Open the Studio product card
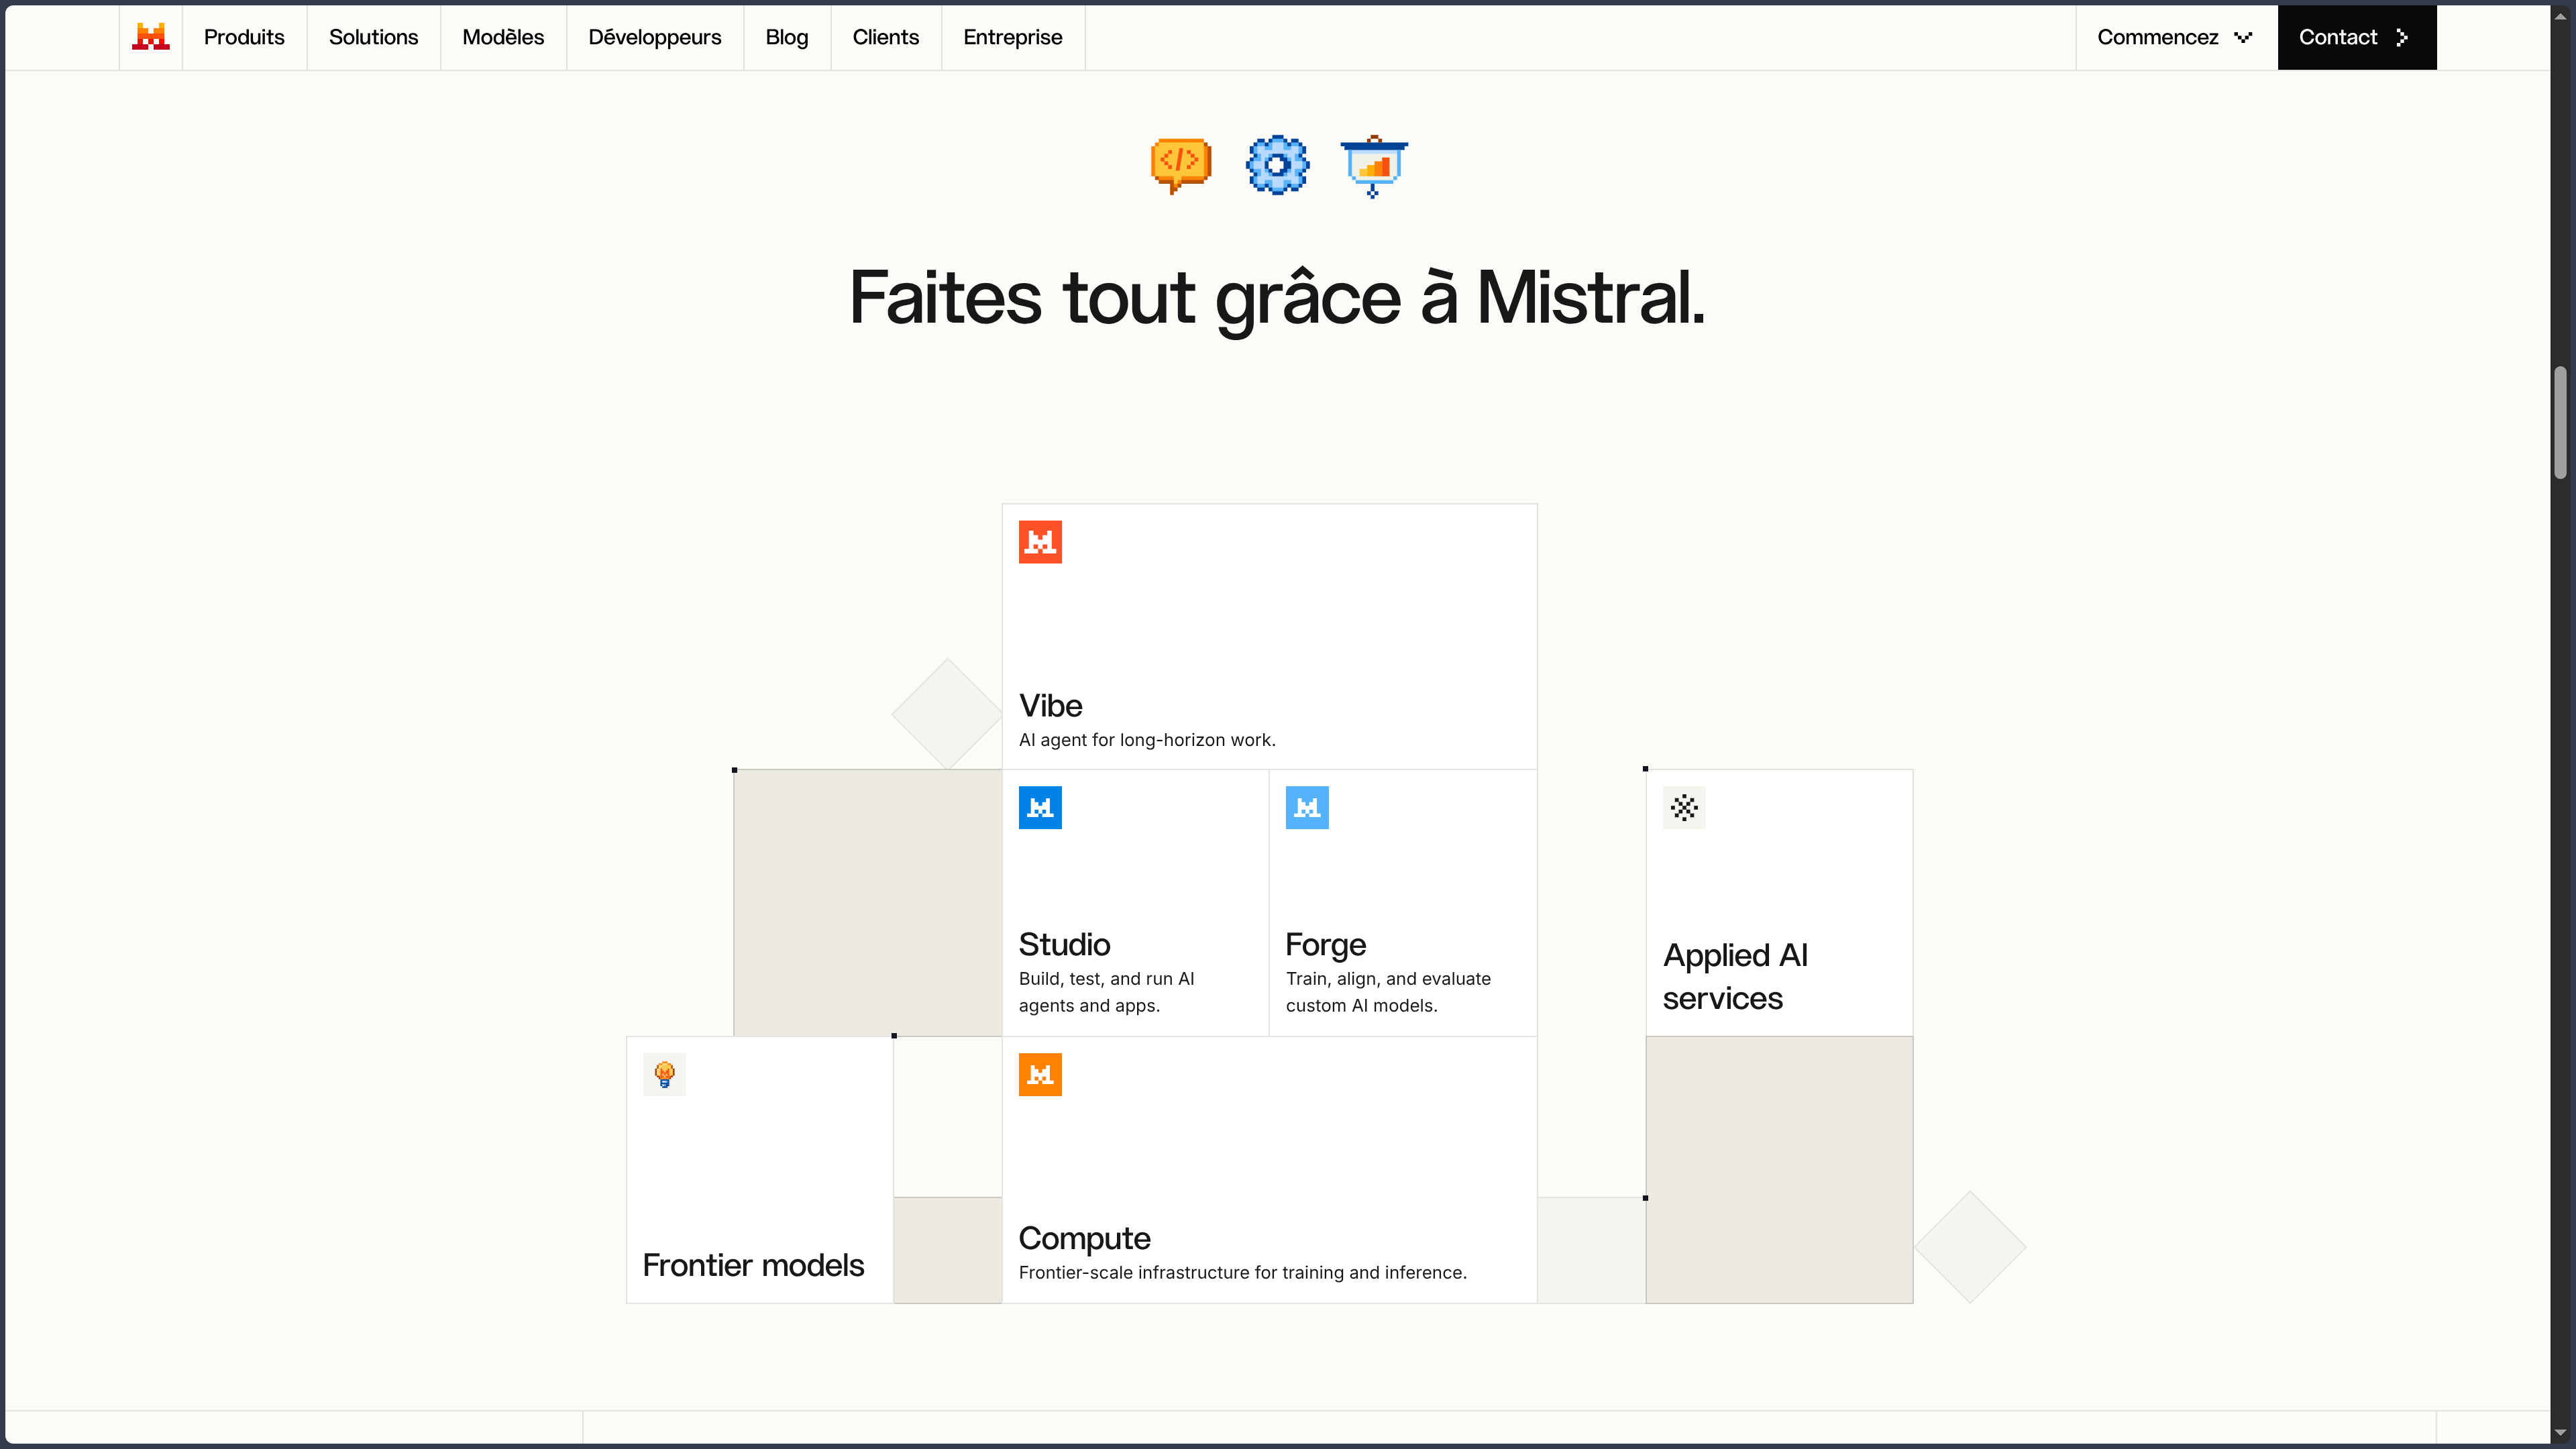This screenshot has height=1449, width=2576. 1135,903
